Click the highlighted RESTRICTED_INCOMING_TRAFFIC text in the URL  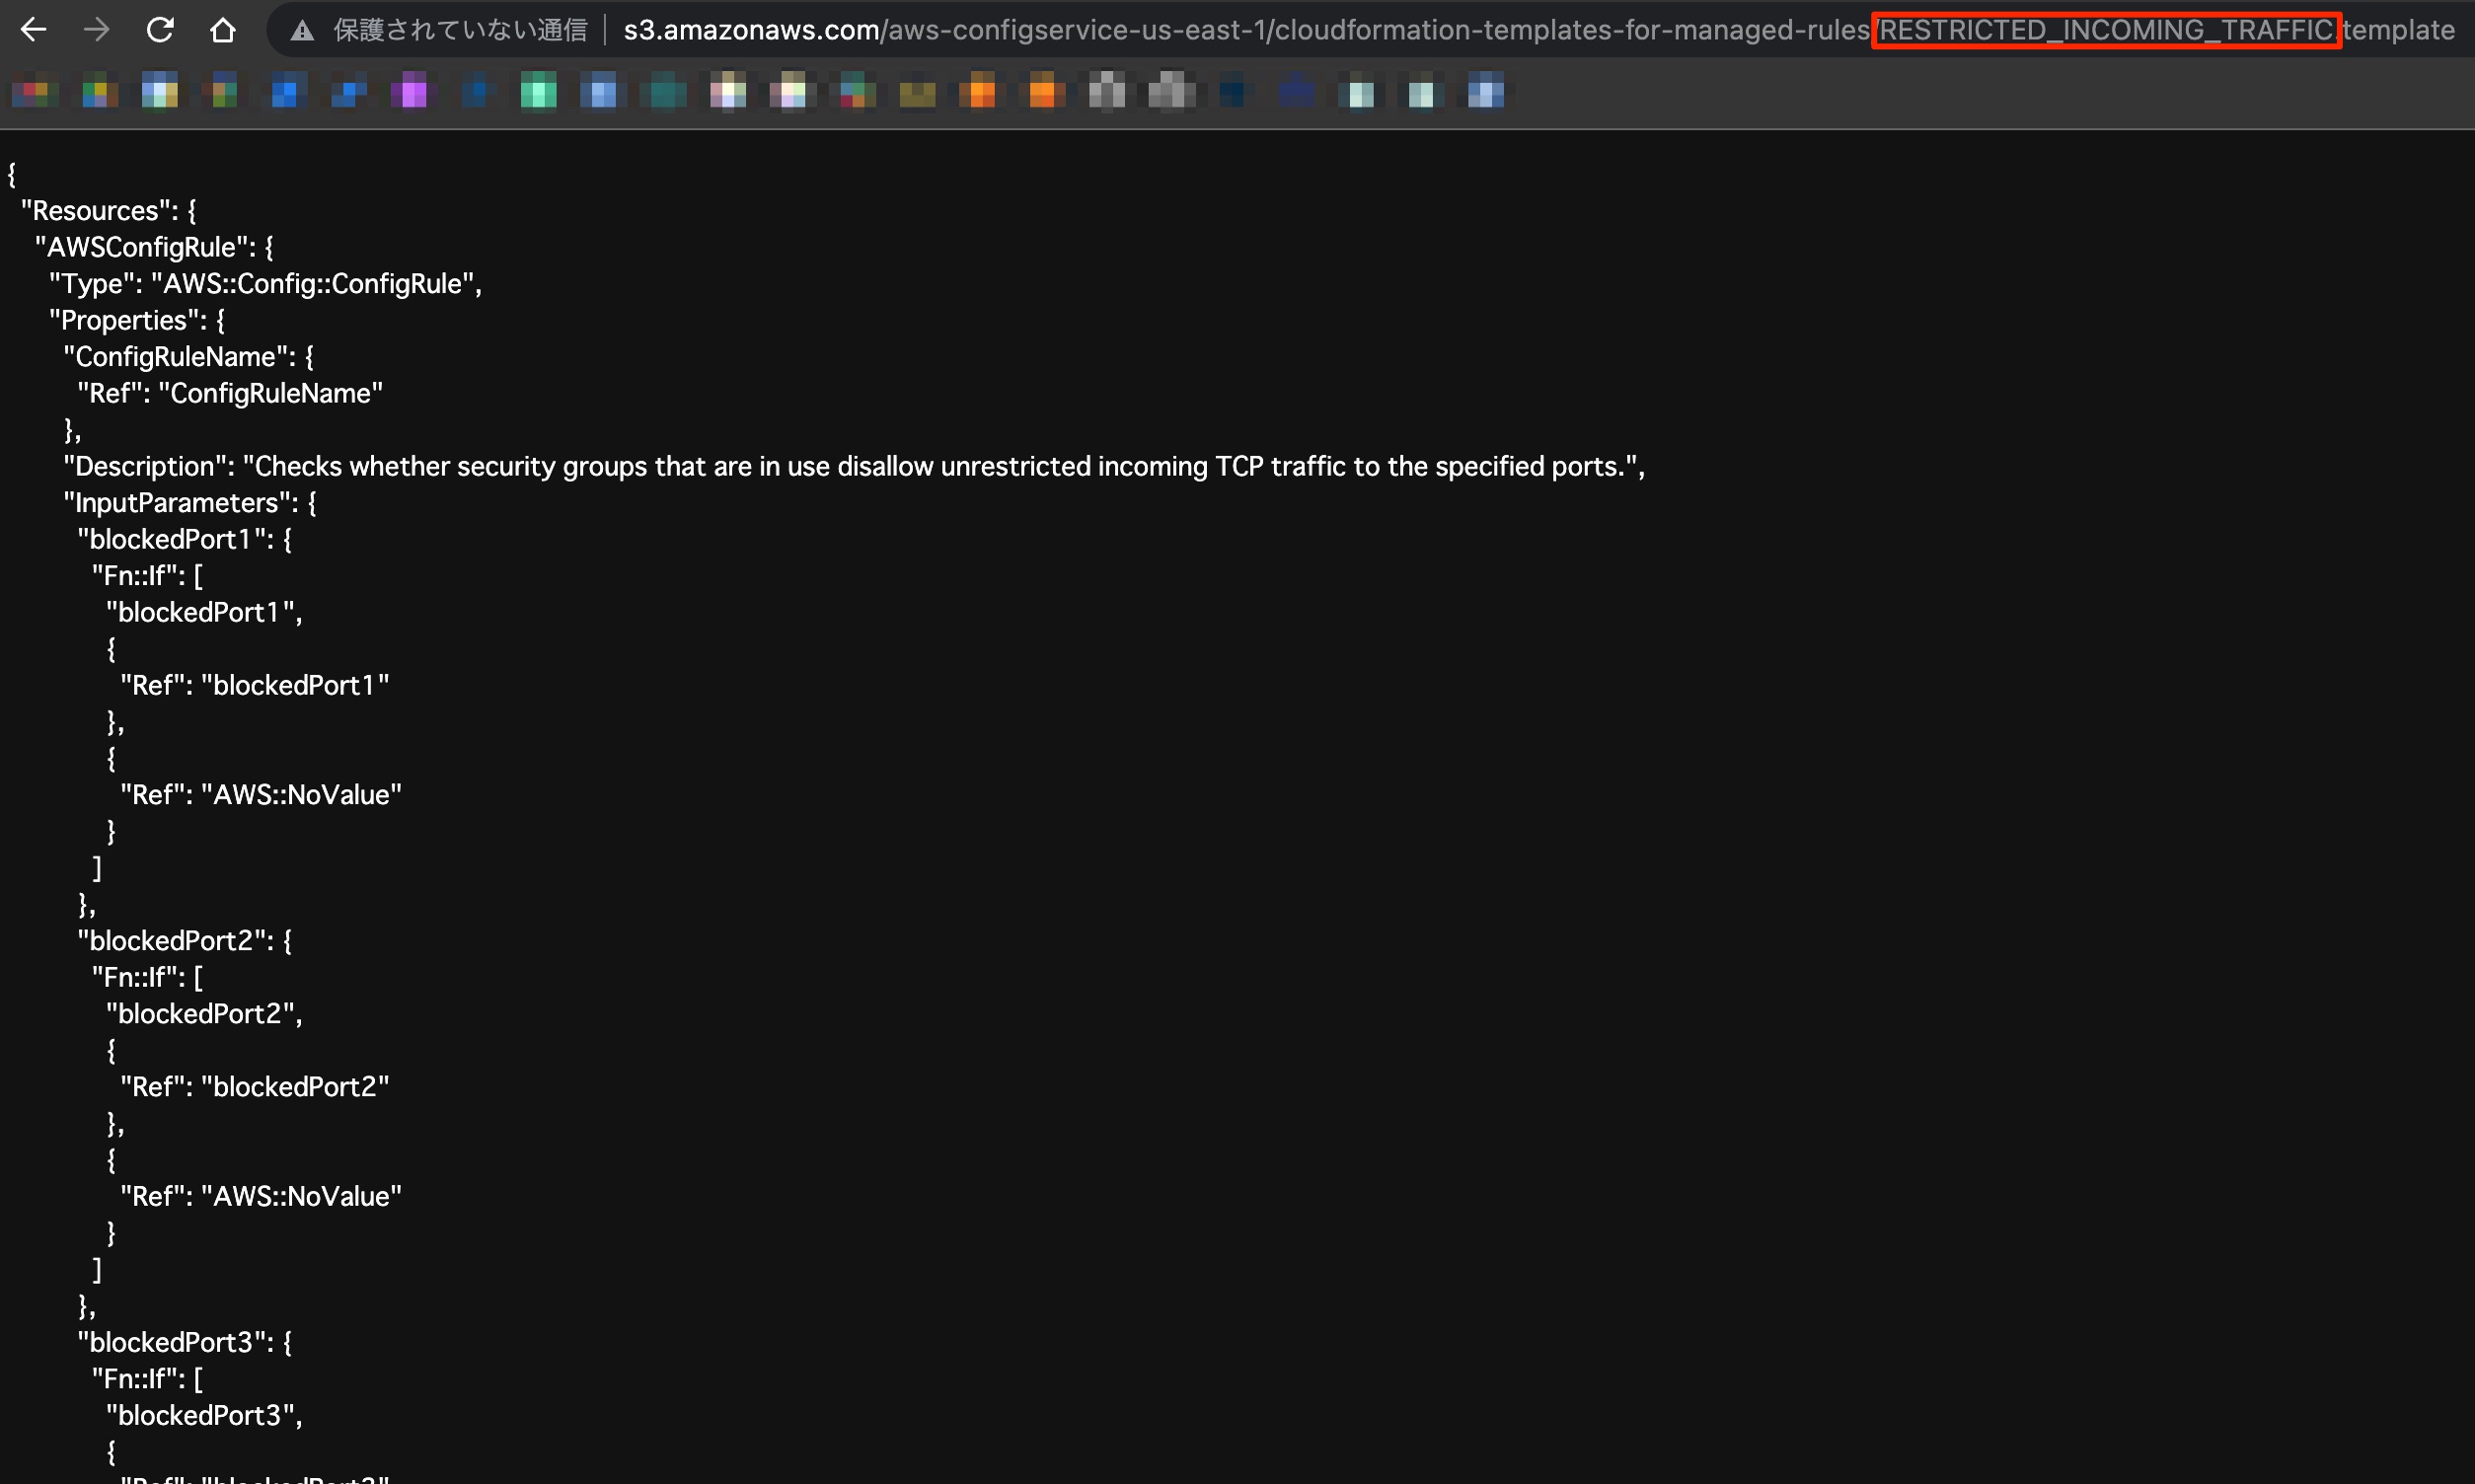2105,29
